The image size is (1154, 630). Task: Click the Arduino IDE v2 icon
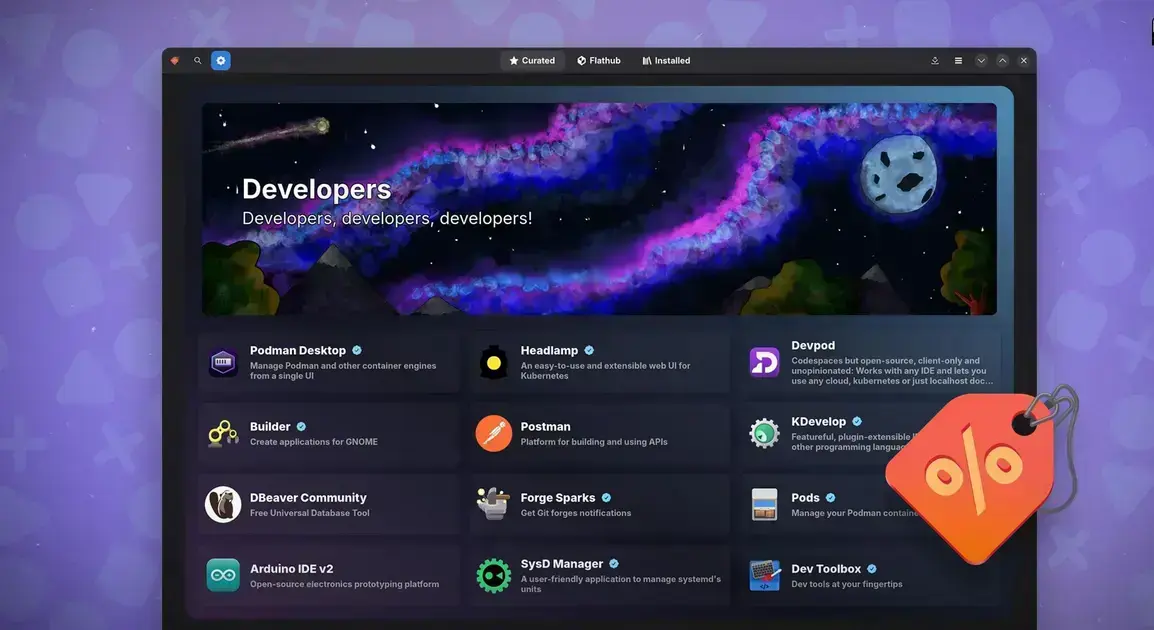point(222,576)
